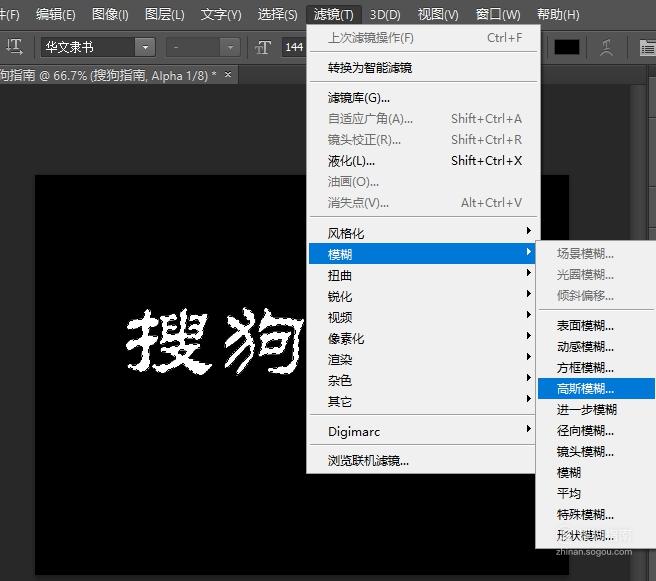Toggle text orientation icon in options bar

pos(14,47)
